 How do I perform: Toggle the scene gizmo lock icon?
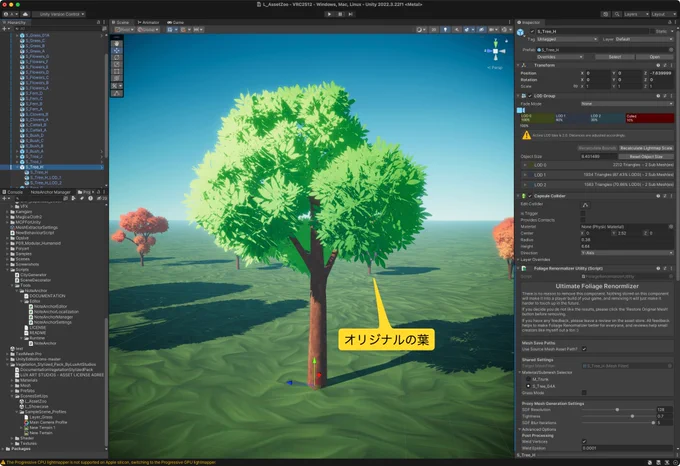pyautogui.click(x=506, y=41)
